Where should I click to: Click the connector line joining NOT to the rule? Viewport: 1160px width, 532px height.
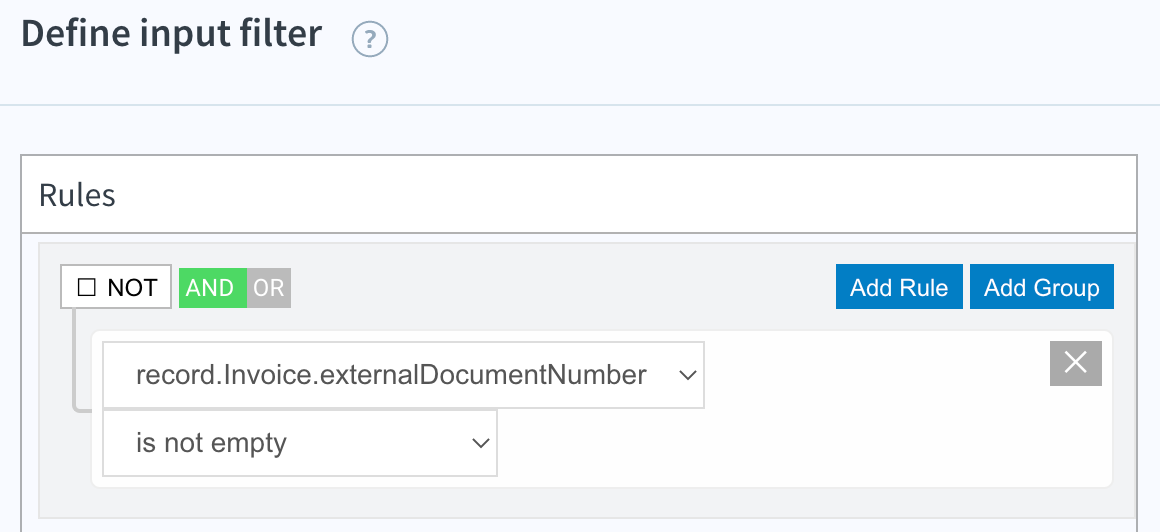(x=75, y=359)
